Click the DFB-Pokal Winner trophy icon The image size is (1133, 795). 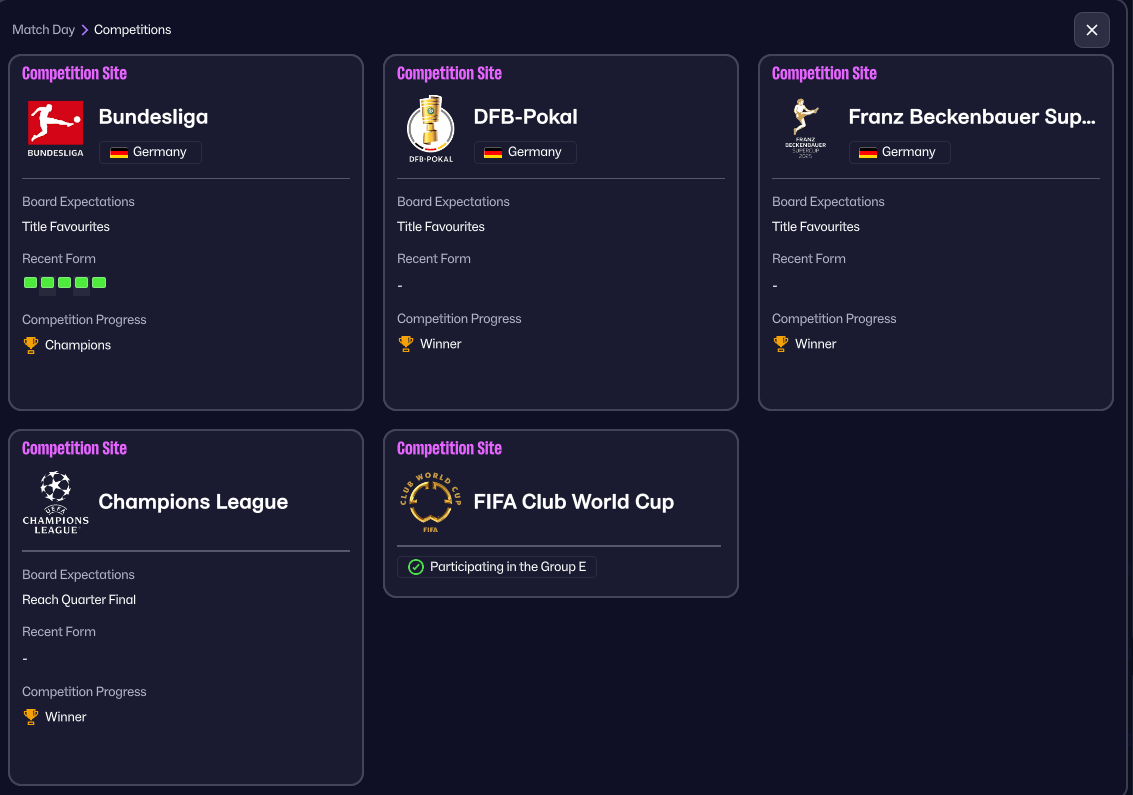click(x=406, y=344)
